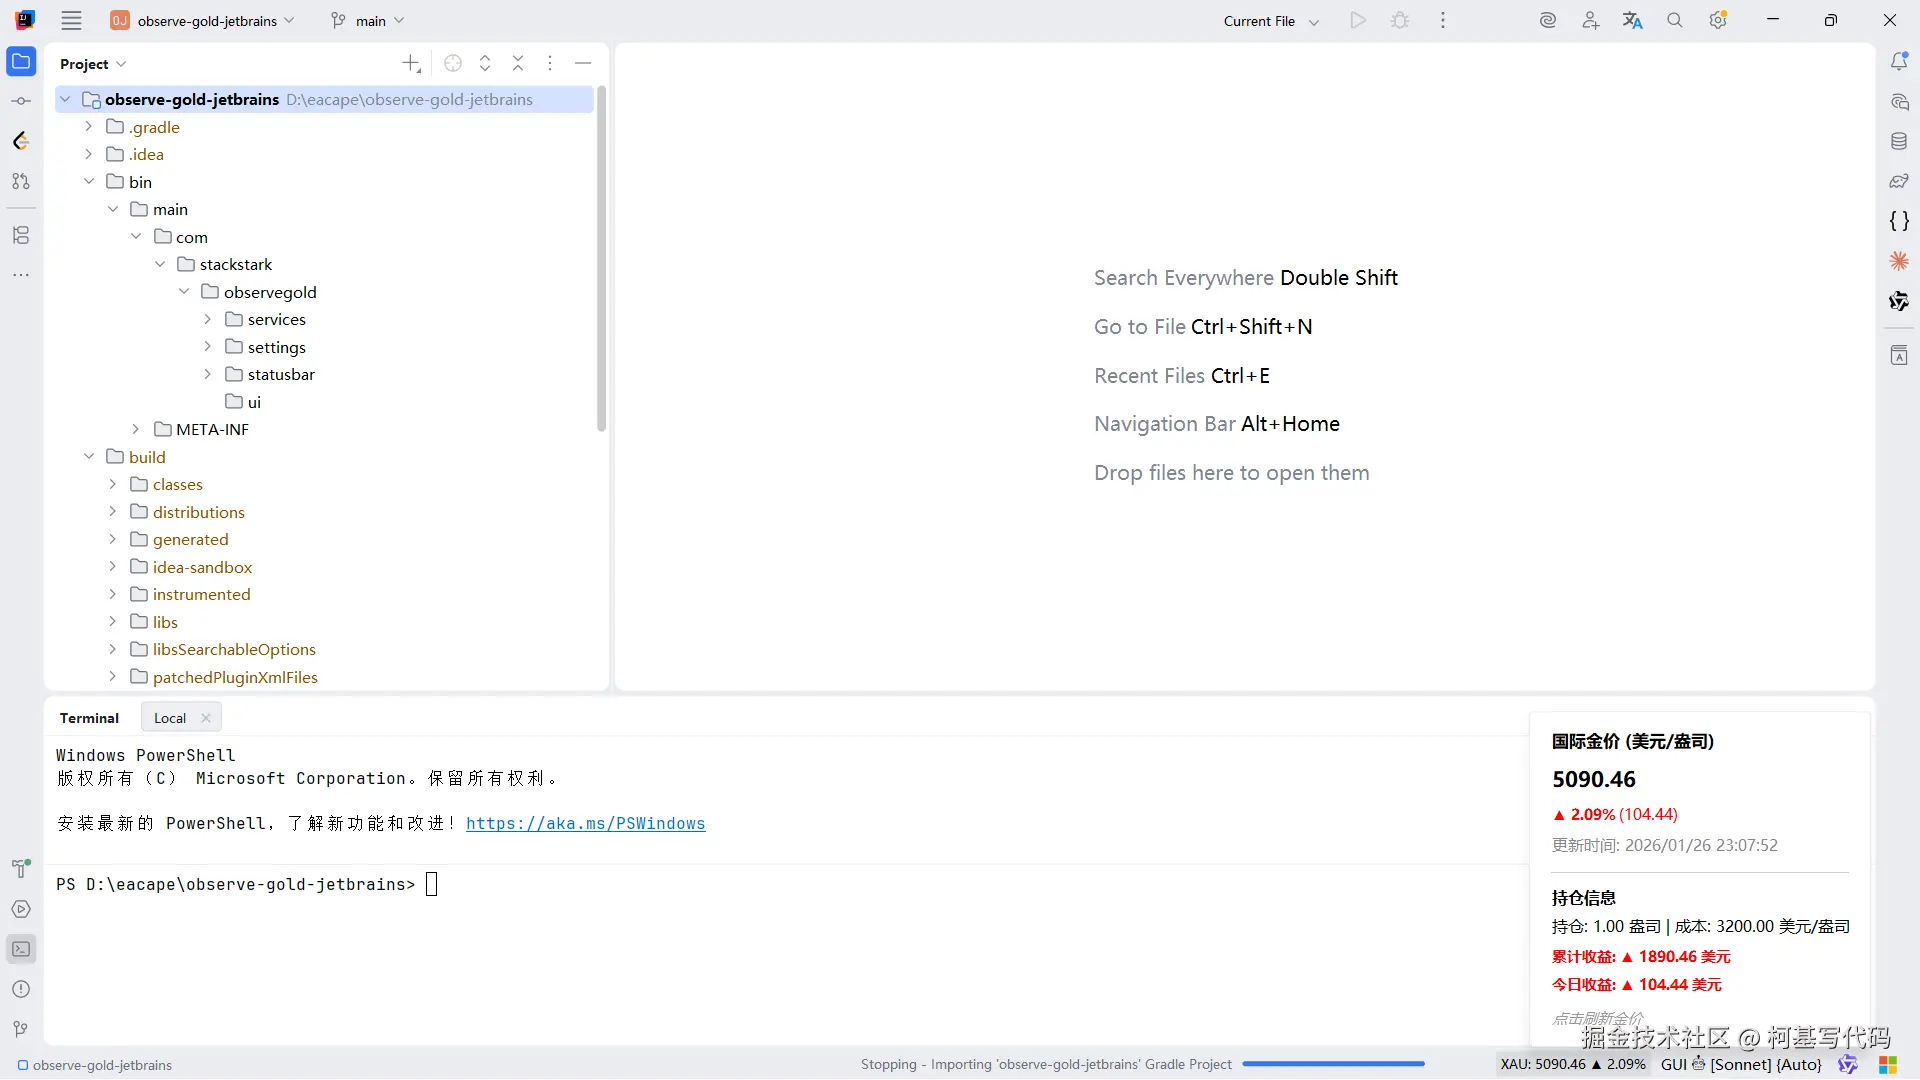Viewport: 1920px width, 1080px height.
Task: Toggle the Terminal tool window button
Action: point(21,949)
